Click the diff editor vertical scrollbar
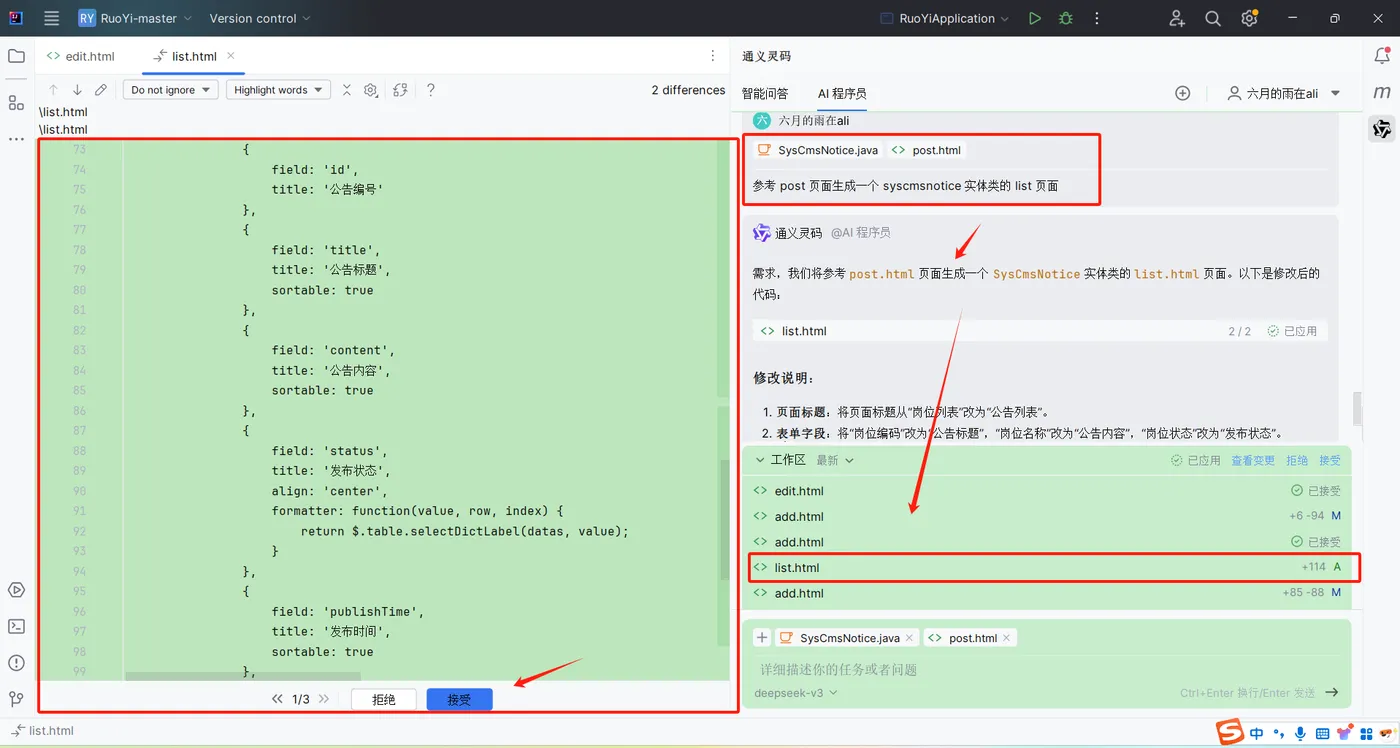This screenshot has height=748, width=1400. 725,520
